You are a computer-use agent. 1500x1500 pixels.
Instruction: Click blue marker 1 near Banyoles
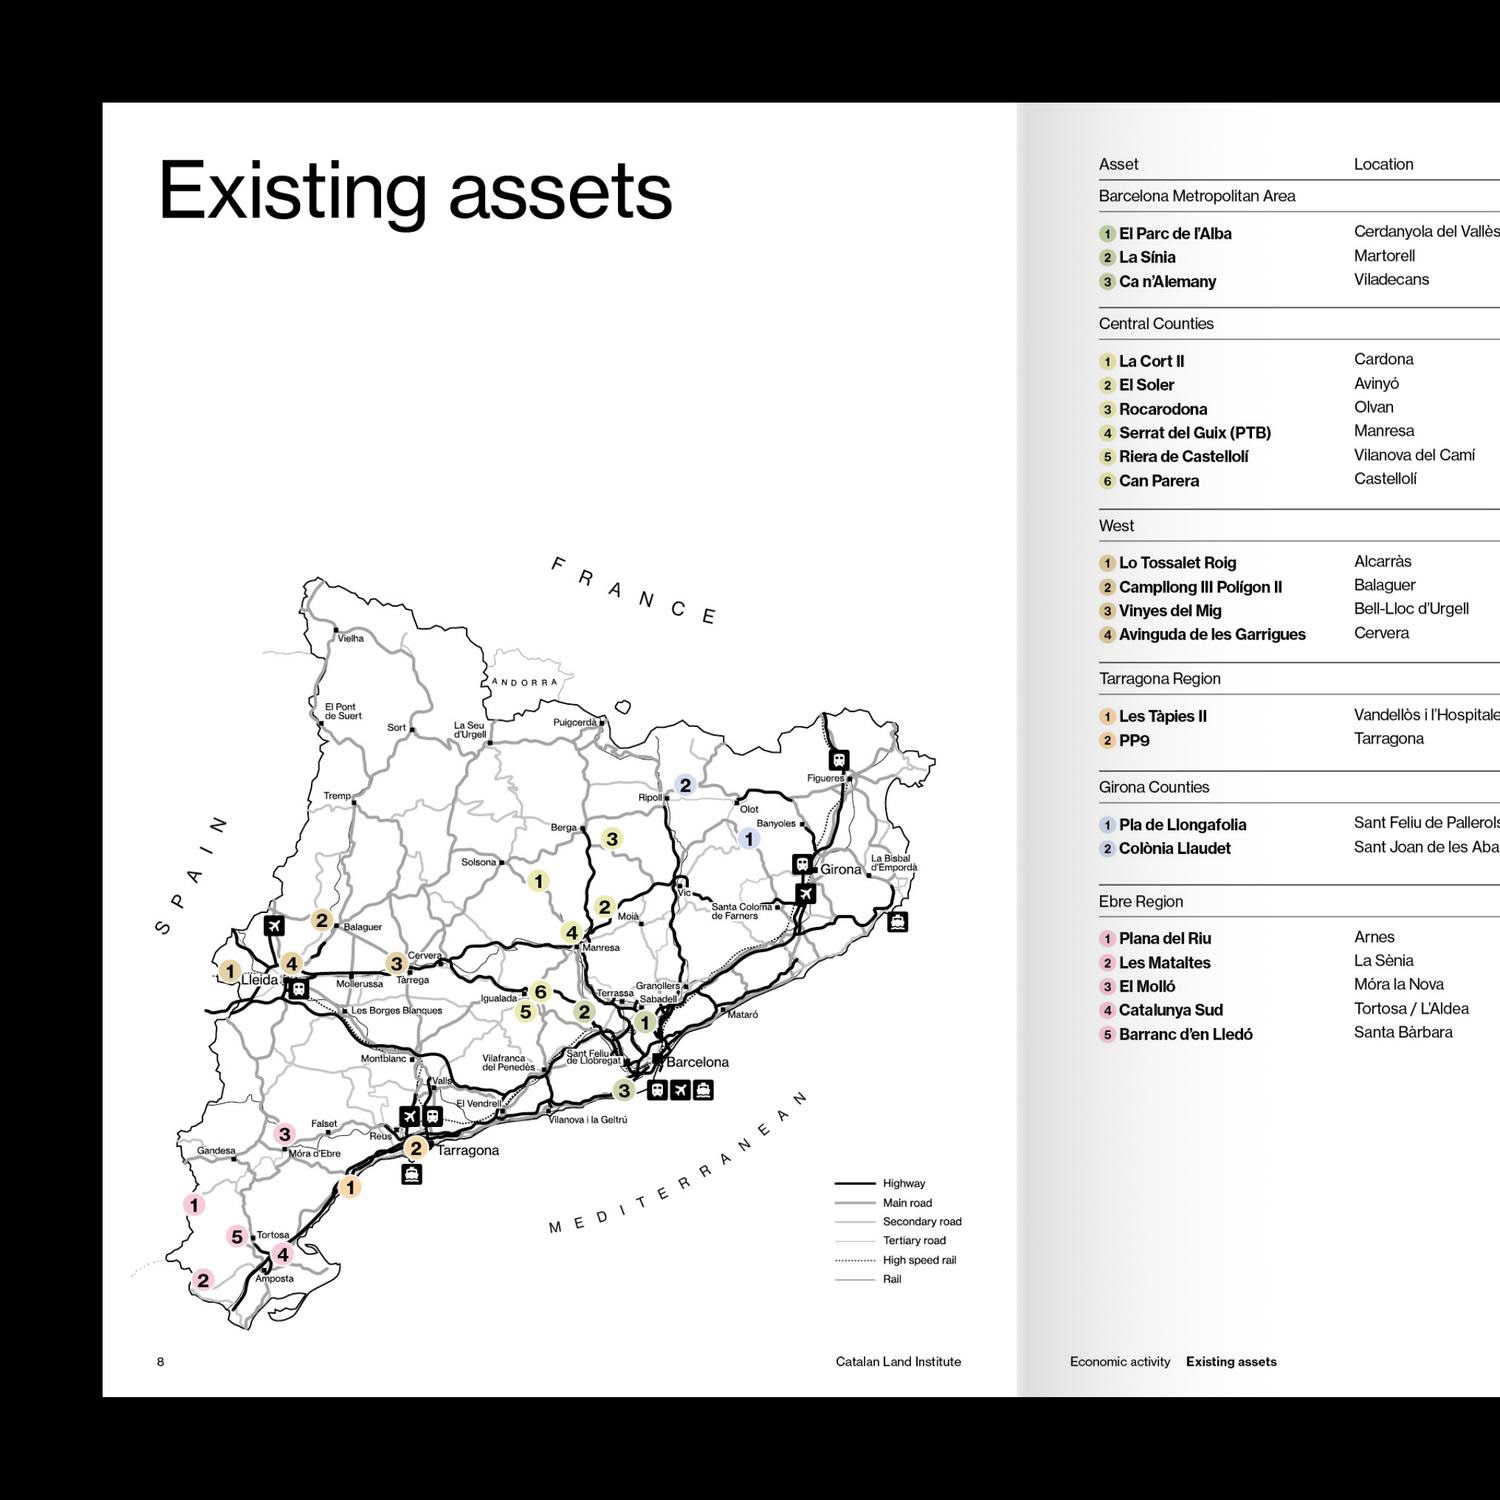(749, 839)
